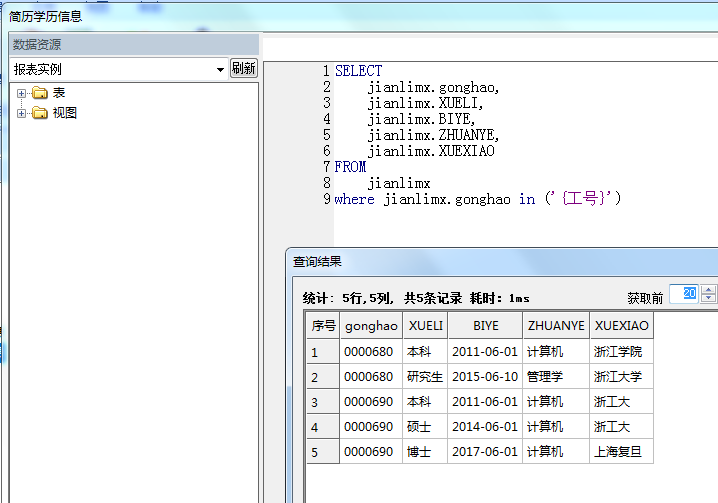Select the 视图 tree item label
This screenshot has height=503, width=718.
point(65,113)
